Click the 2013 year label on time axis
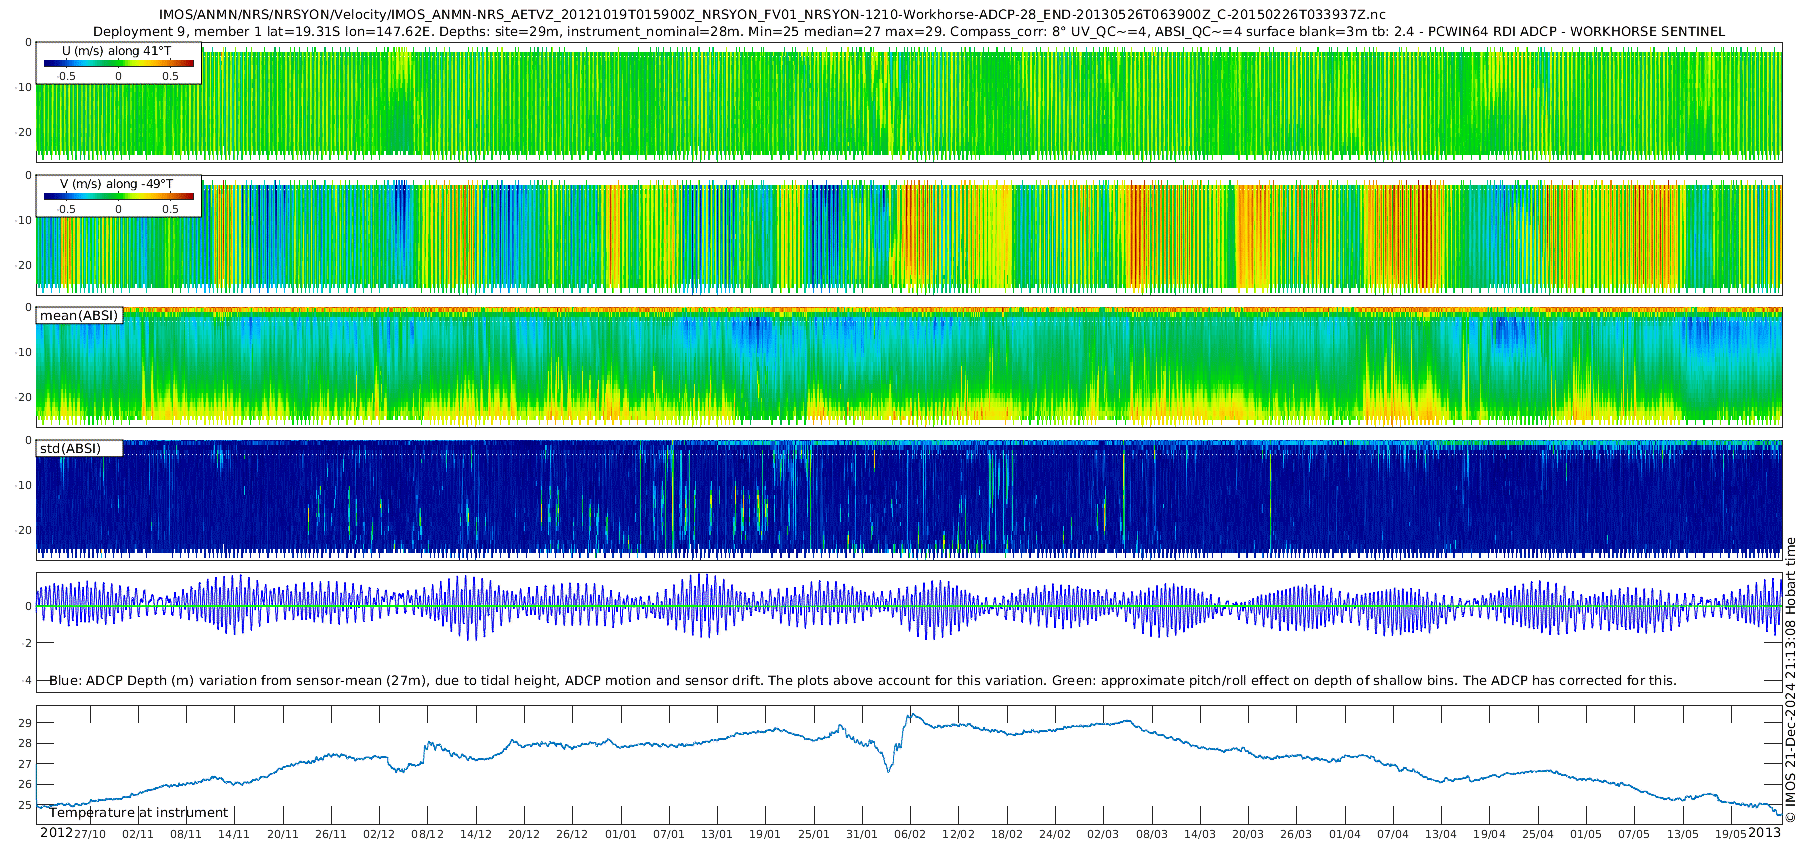This screenshot has height=850, width=1800. (x=1764, y=834)
